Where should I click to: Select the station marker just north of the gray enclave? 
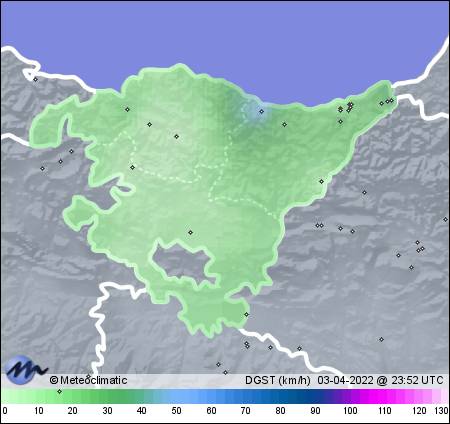click(190, 232)
